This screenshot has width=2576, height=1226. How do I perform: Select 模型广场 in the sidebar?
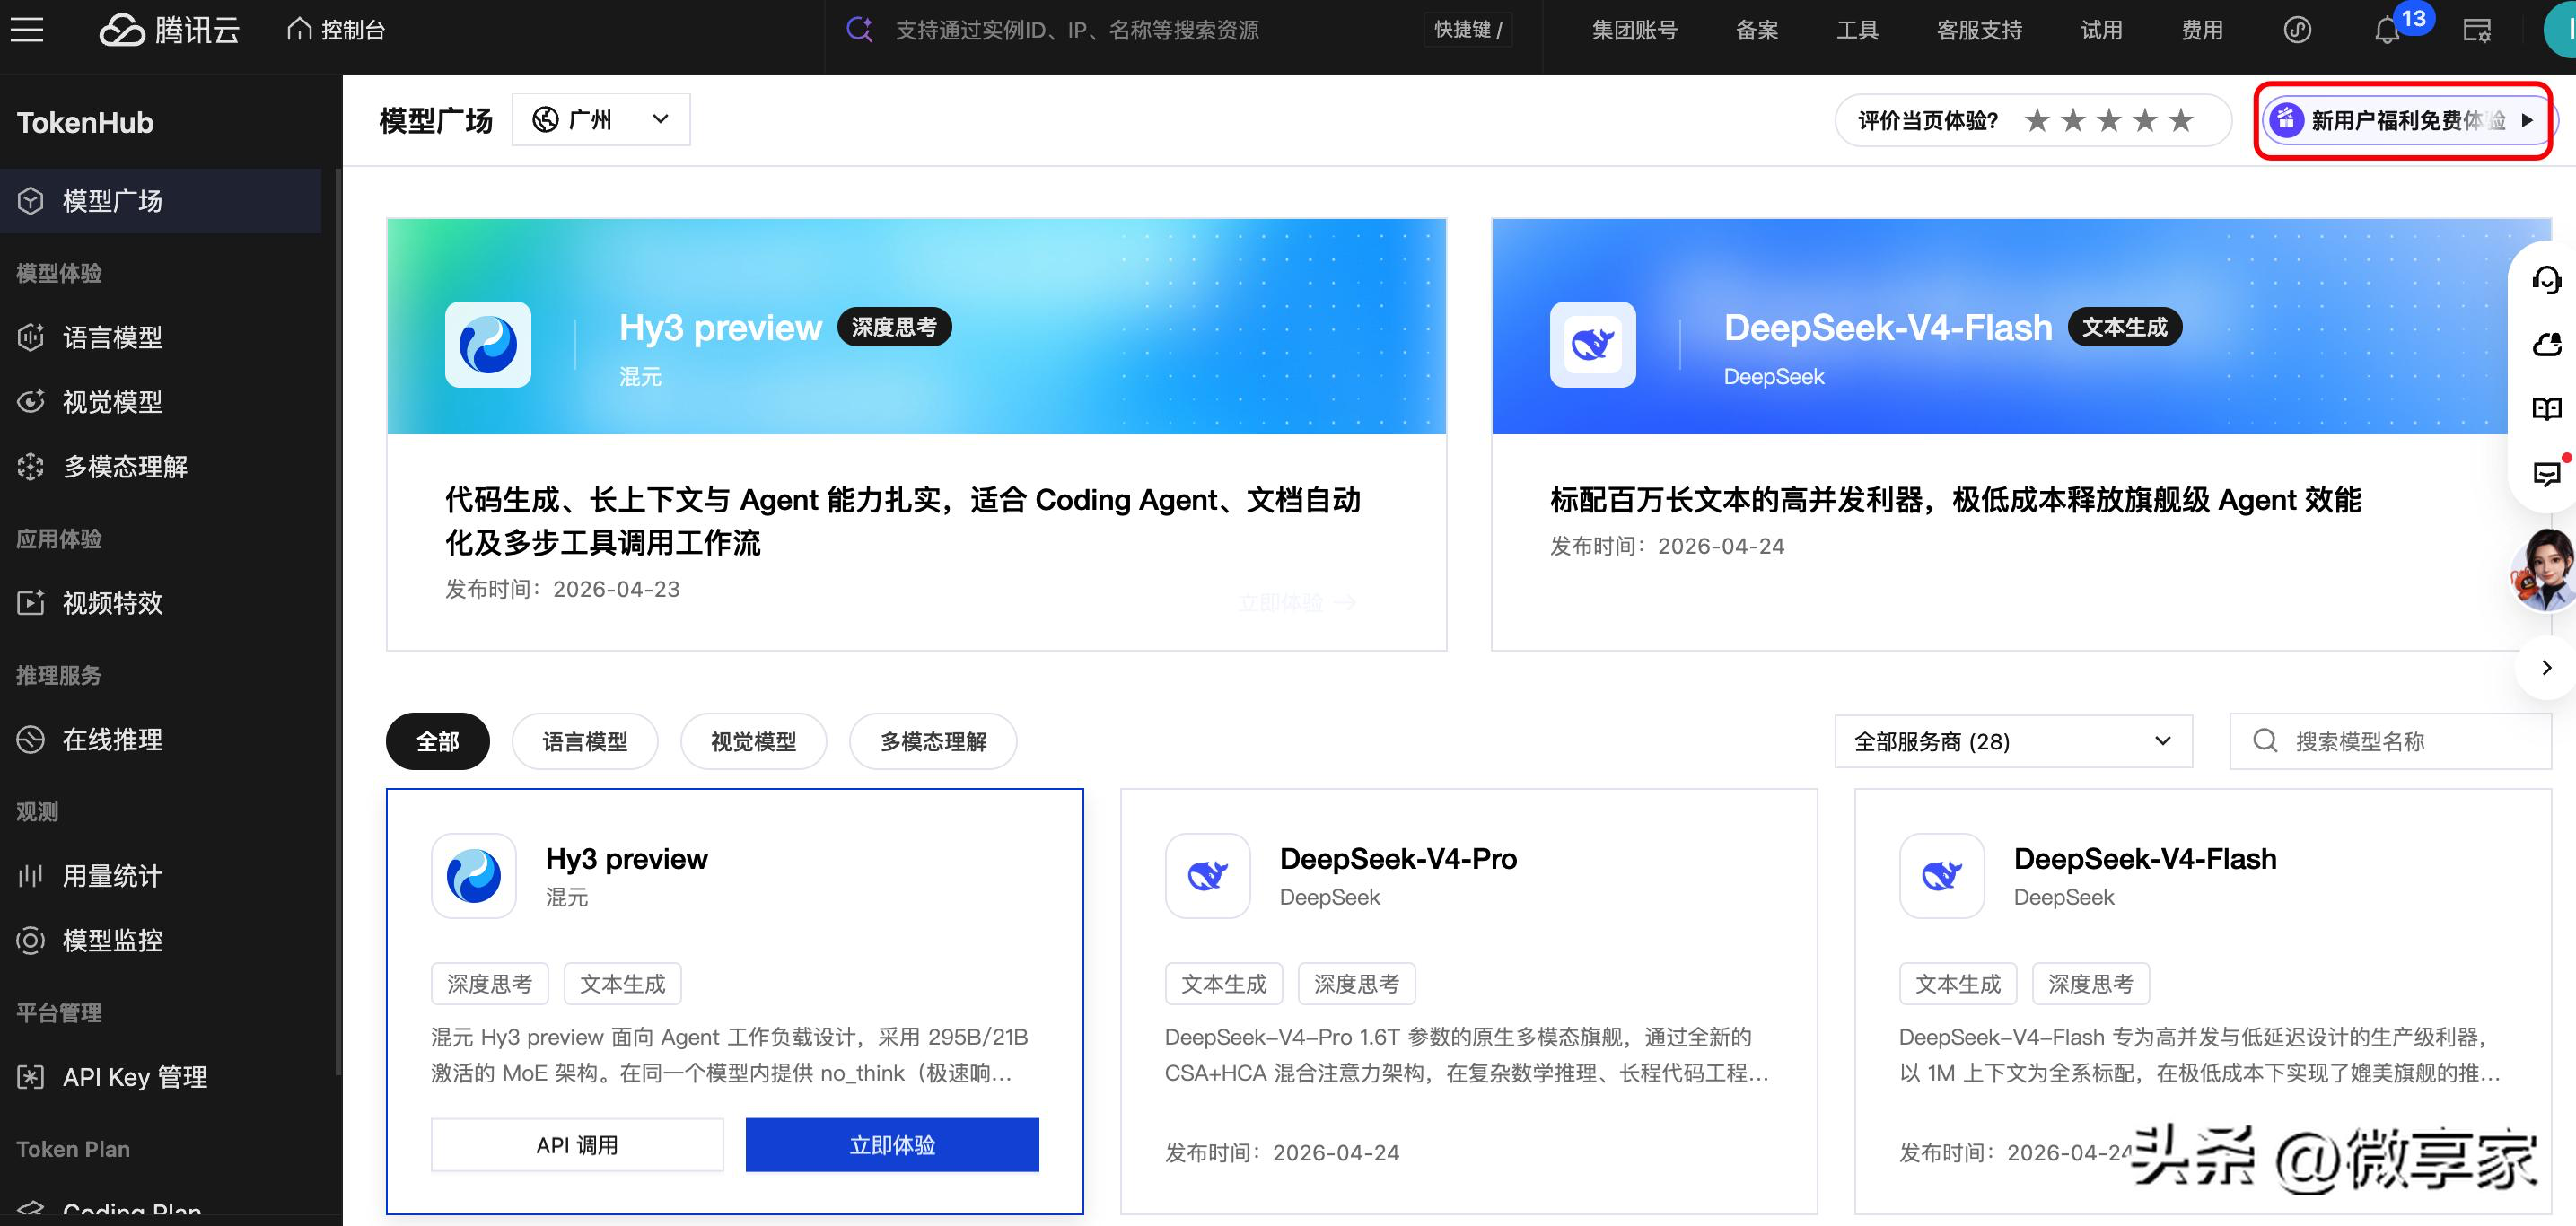click(x=161, y=201)
